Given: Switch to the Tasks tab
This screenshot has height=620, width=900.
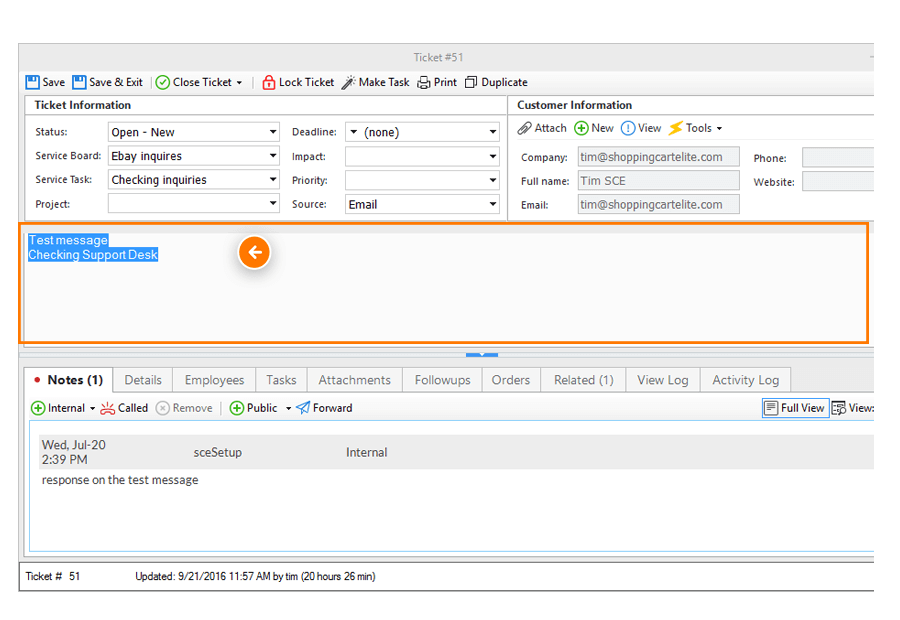Looking at the screenshot, I should click(281, 380).
